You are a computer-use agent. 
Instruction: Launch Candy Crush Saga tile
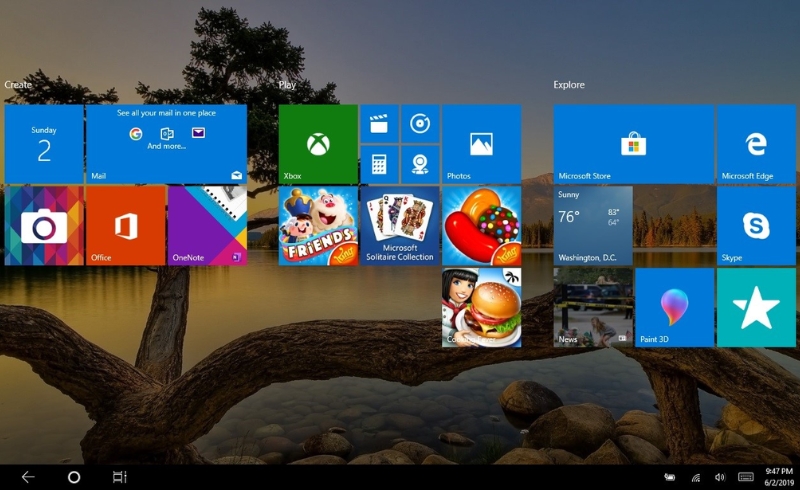(x=481, y=226)
